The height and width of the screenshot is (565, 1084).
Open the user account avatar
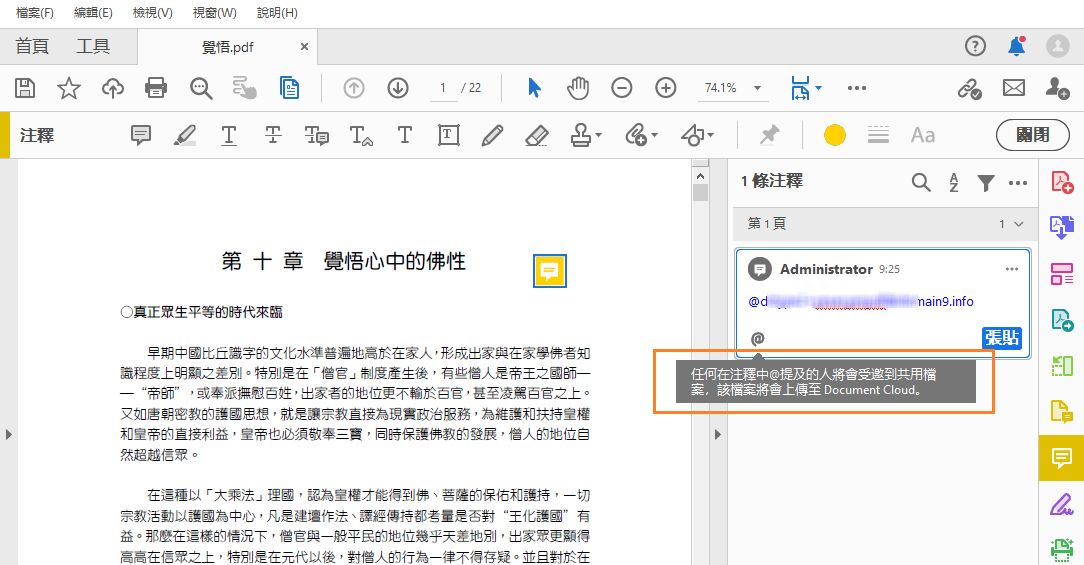(x=1058, y=46)
